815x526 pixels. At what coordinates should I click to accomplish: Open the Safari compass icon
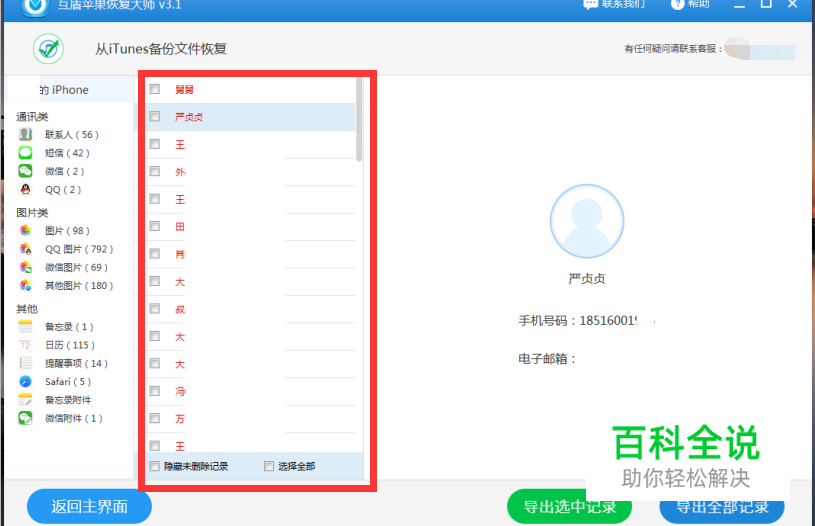(x=25, y=382)
